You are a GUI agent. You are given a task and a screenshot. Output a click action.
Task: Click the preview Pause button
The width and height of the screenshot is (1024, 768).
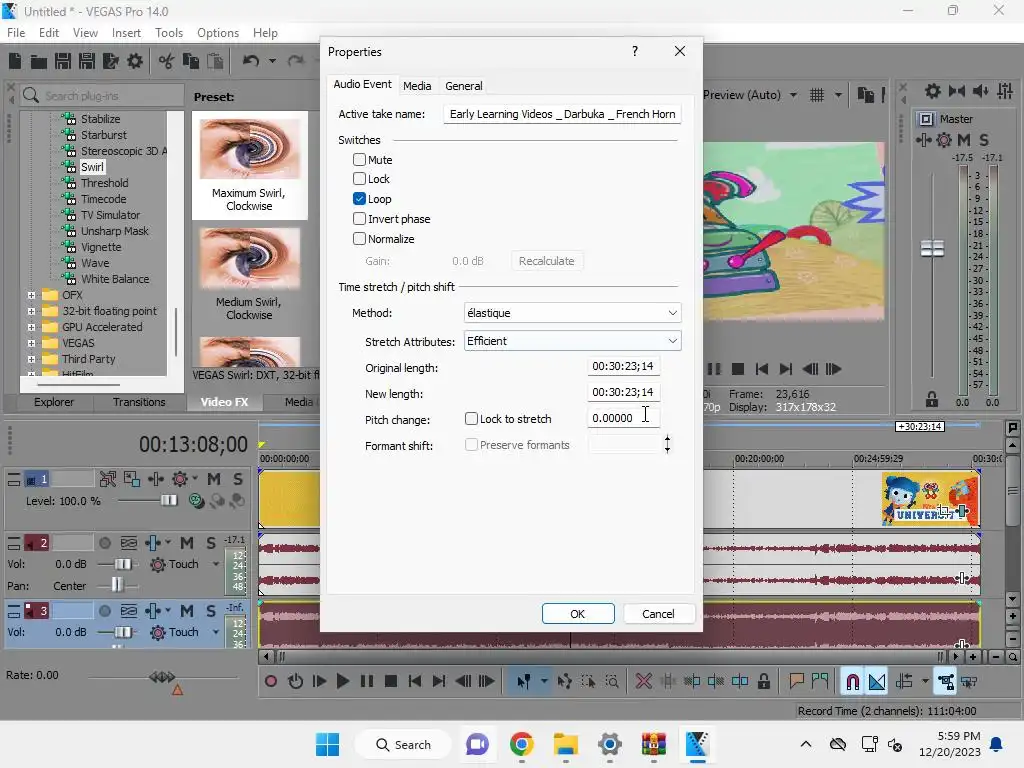pyautogui.click(x=714, y=369)
